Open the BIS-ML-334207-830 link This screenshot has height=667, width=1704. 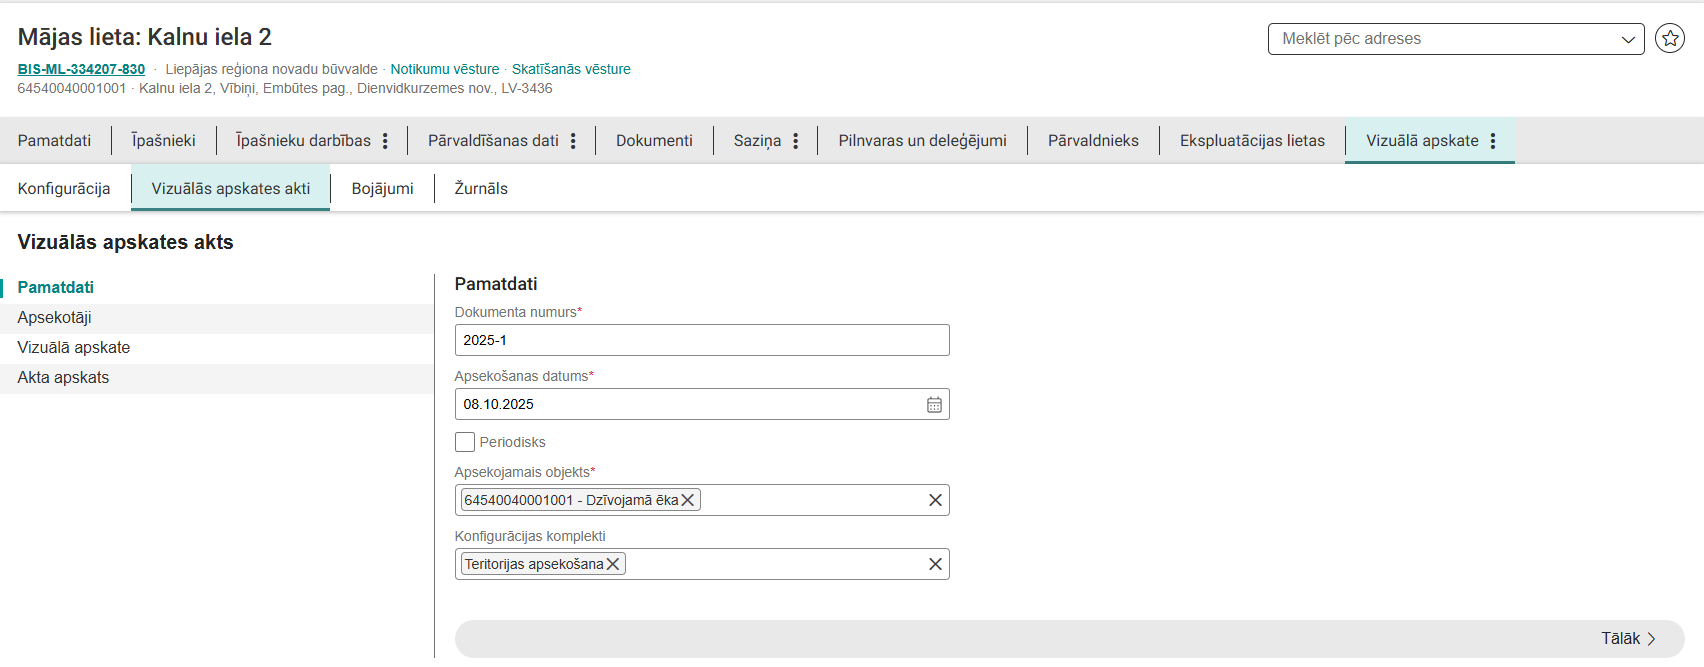point(81,69)
